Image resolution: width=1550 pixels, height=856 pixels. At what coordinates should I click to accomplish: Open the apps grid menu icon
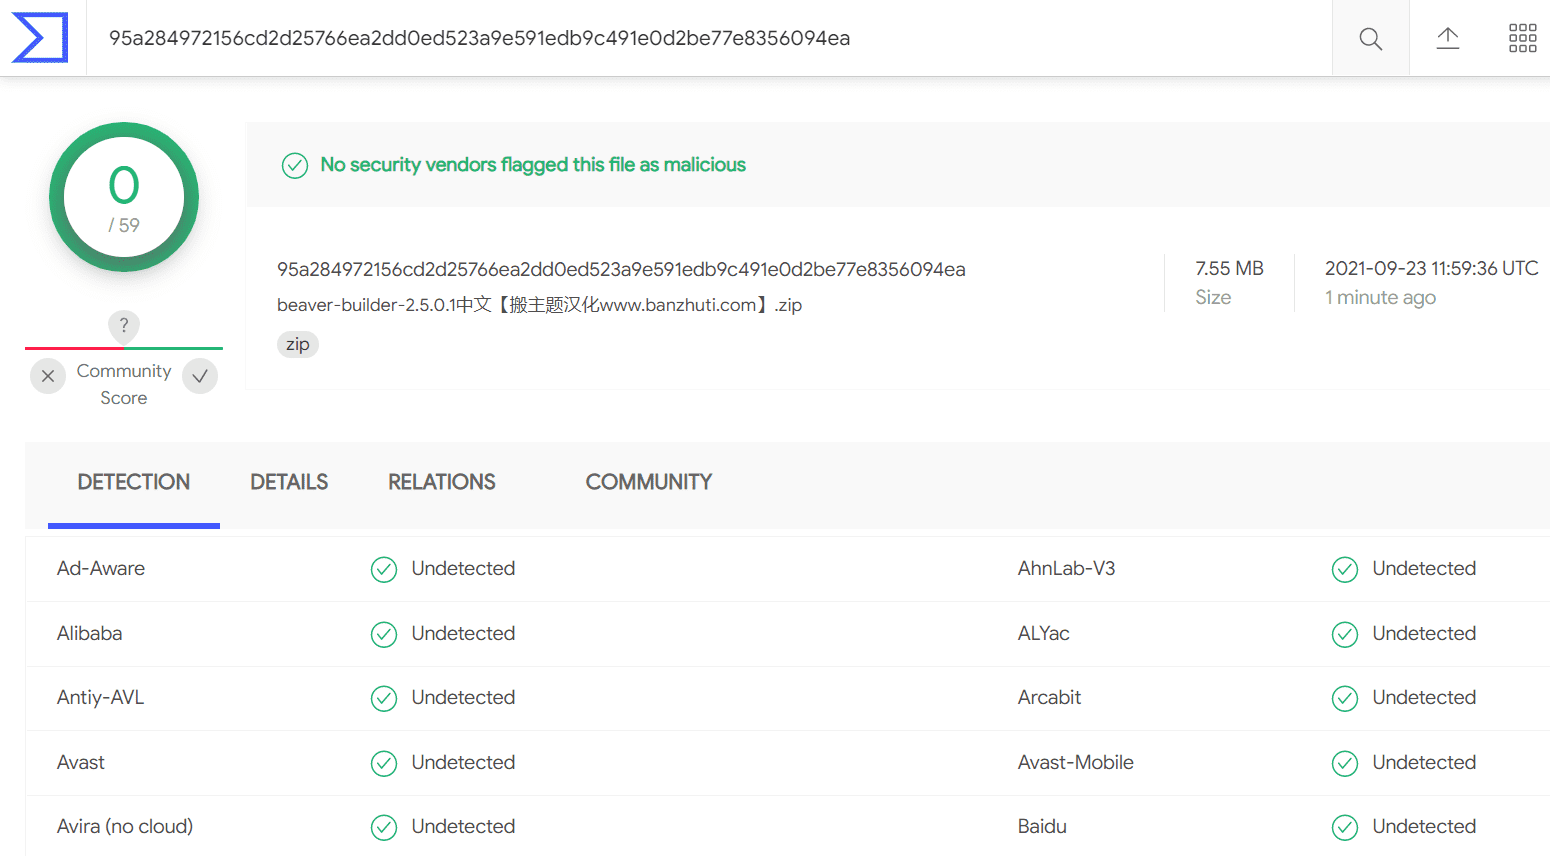[1523, 38]
